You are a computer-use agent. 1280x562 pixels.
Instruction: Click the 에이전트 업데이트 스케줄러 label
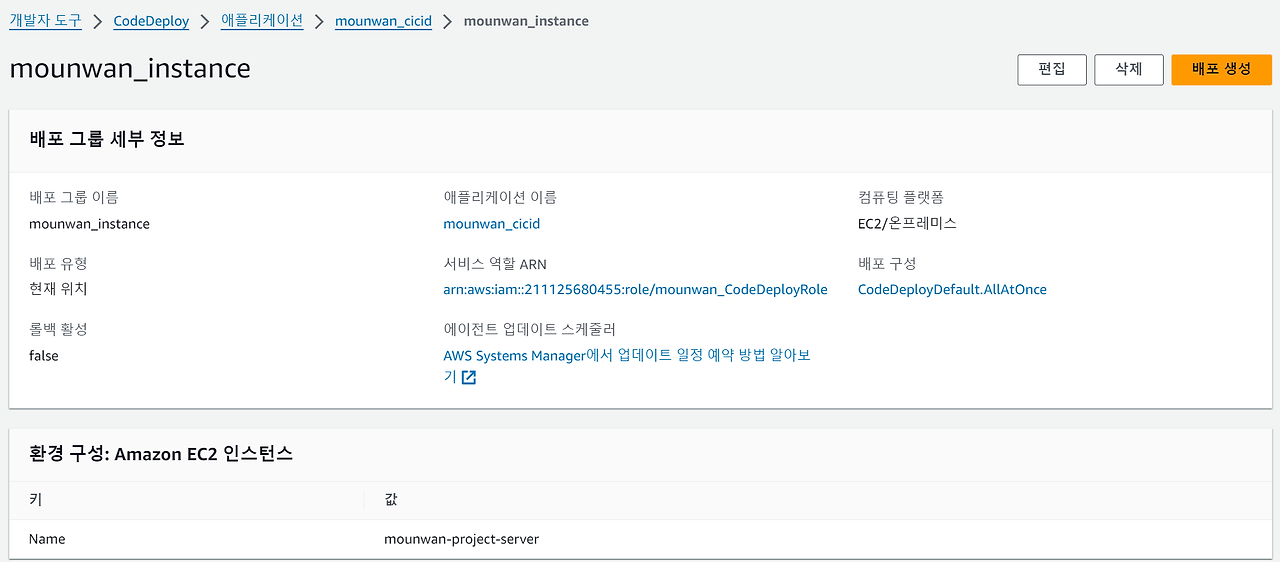(x=529, y=329)
